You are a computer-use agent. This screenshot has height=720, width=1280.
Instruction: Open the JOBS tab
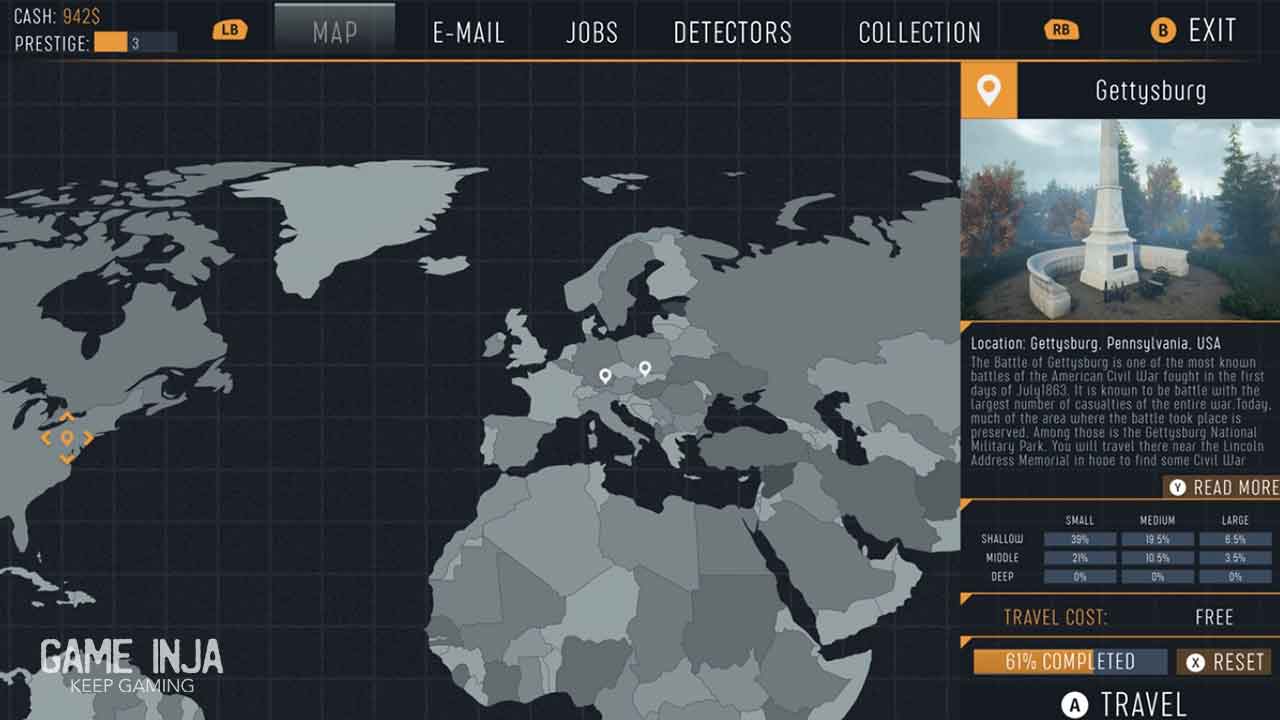(591, 32)
